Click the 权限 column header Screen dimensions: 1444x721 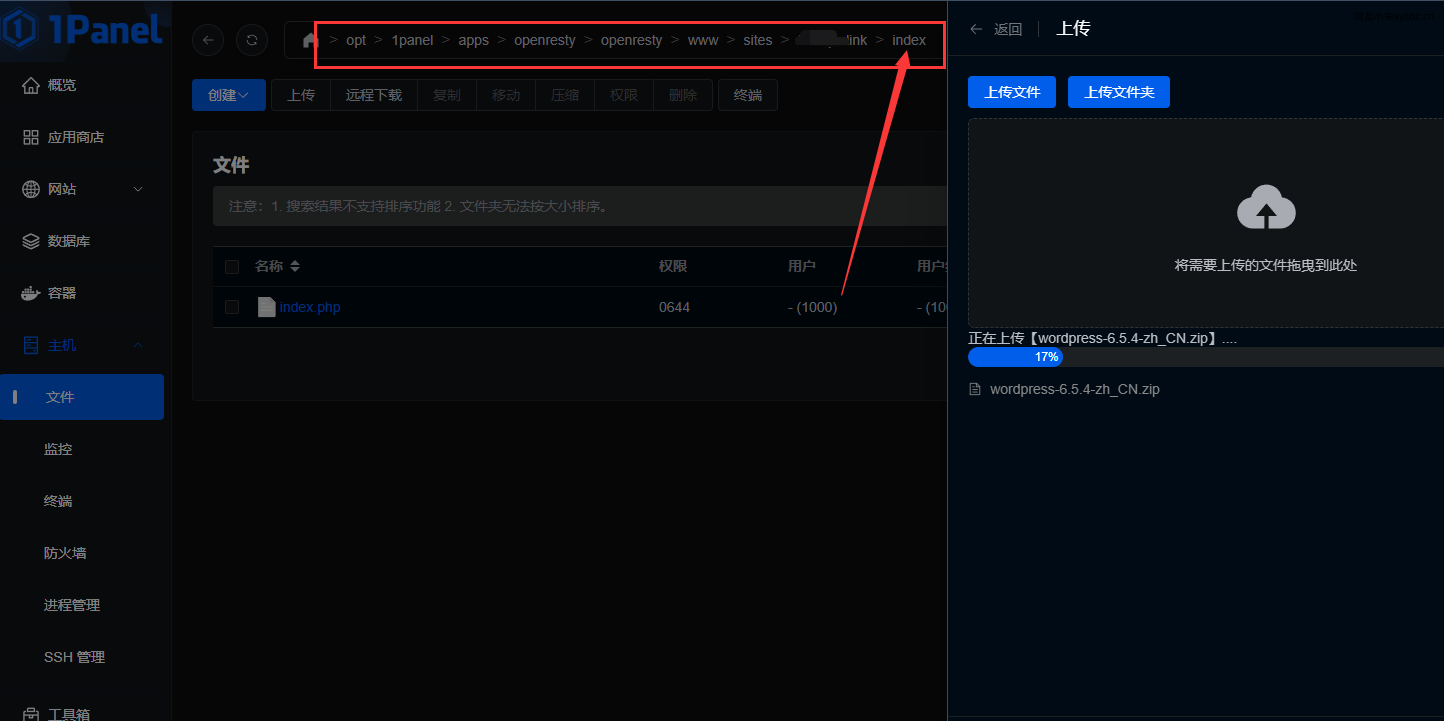[x=673, y=266]
